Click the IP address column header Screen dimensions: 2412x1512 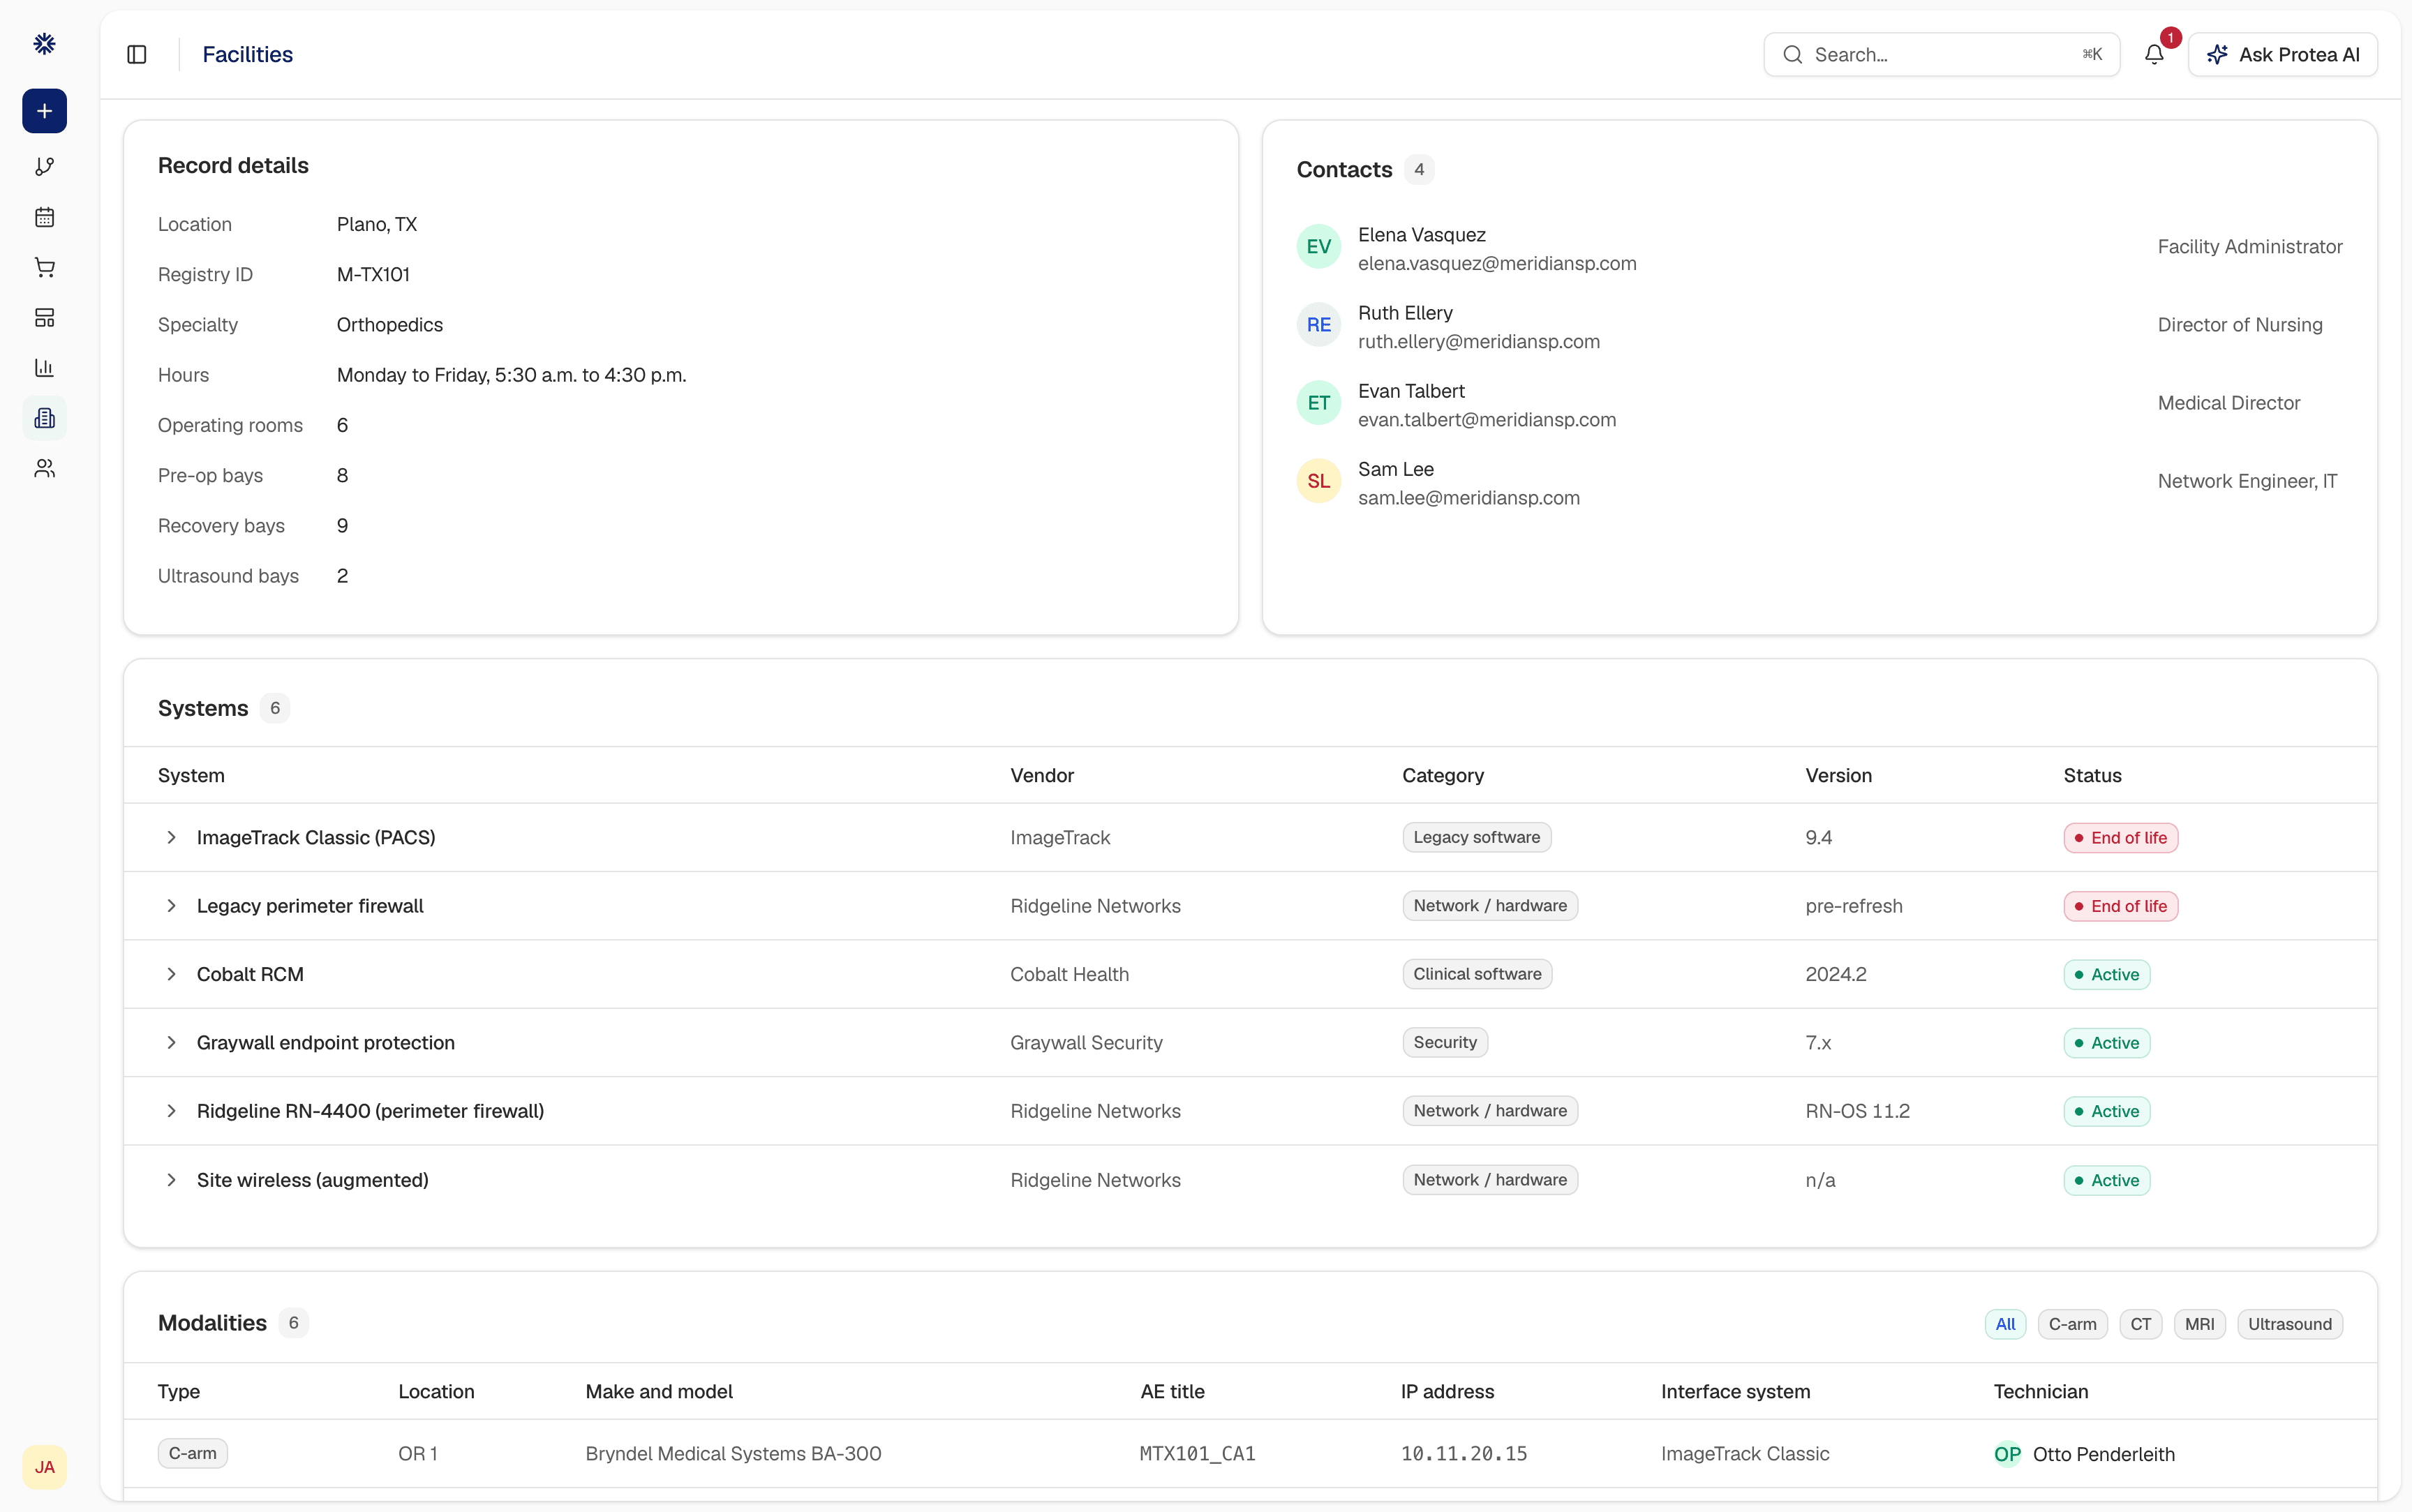(x=1447, y=1391)
